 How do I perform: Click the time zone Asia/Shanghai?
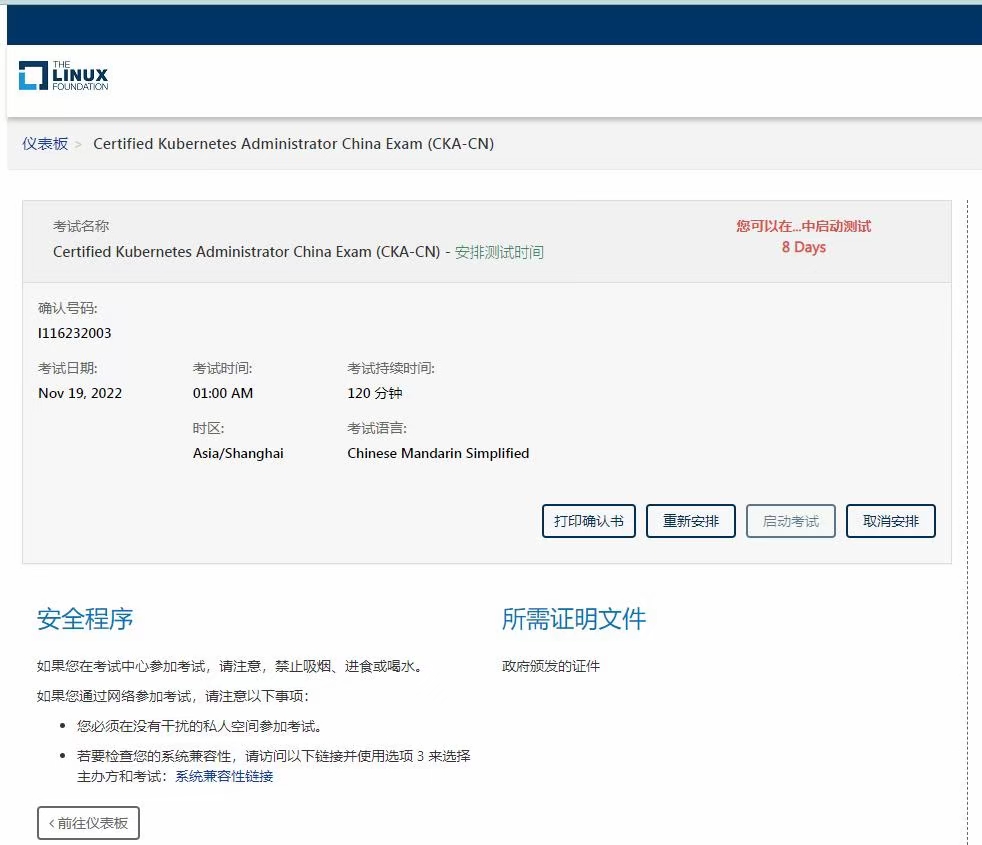coord(238,454)
